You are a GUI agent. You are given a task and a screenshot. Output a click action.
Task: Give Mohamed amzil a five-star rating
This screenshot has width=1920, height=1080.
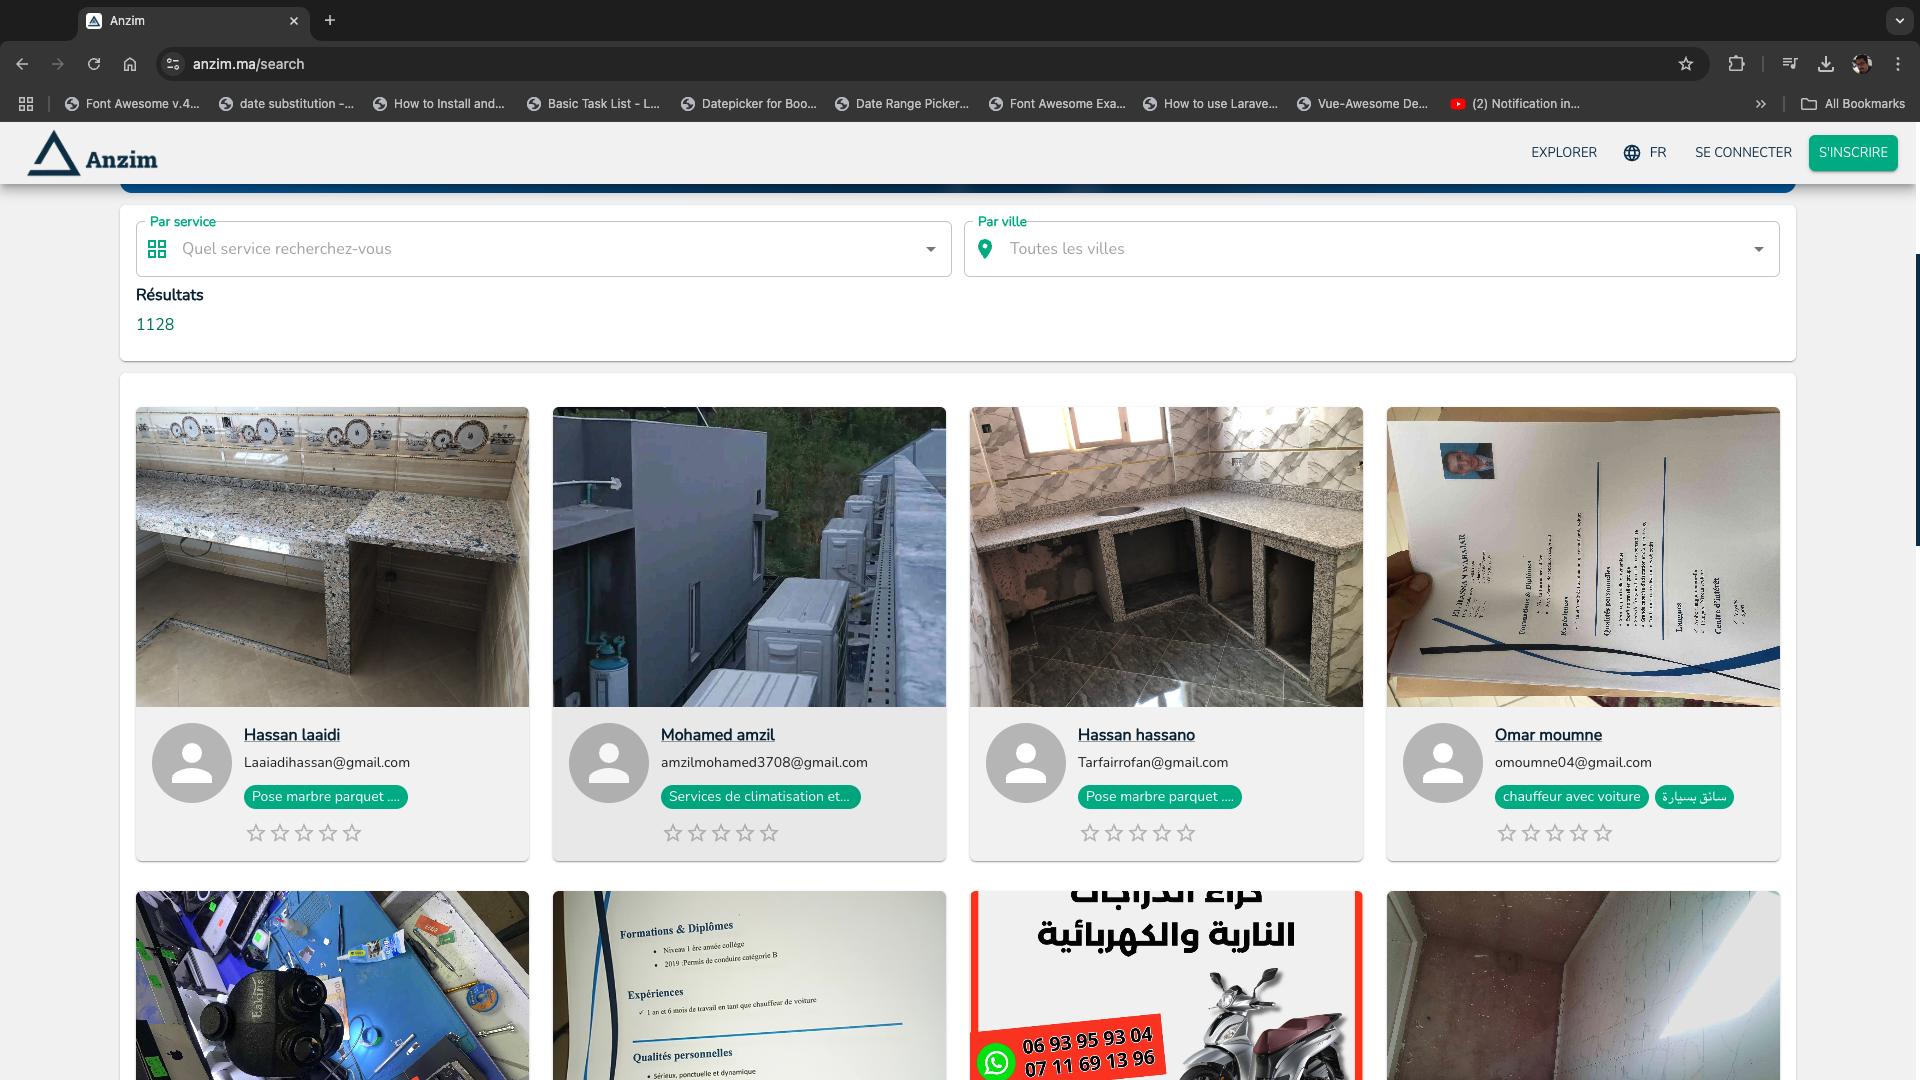[x=768, y=832]
